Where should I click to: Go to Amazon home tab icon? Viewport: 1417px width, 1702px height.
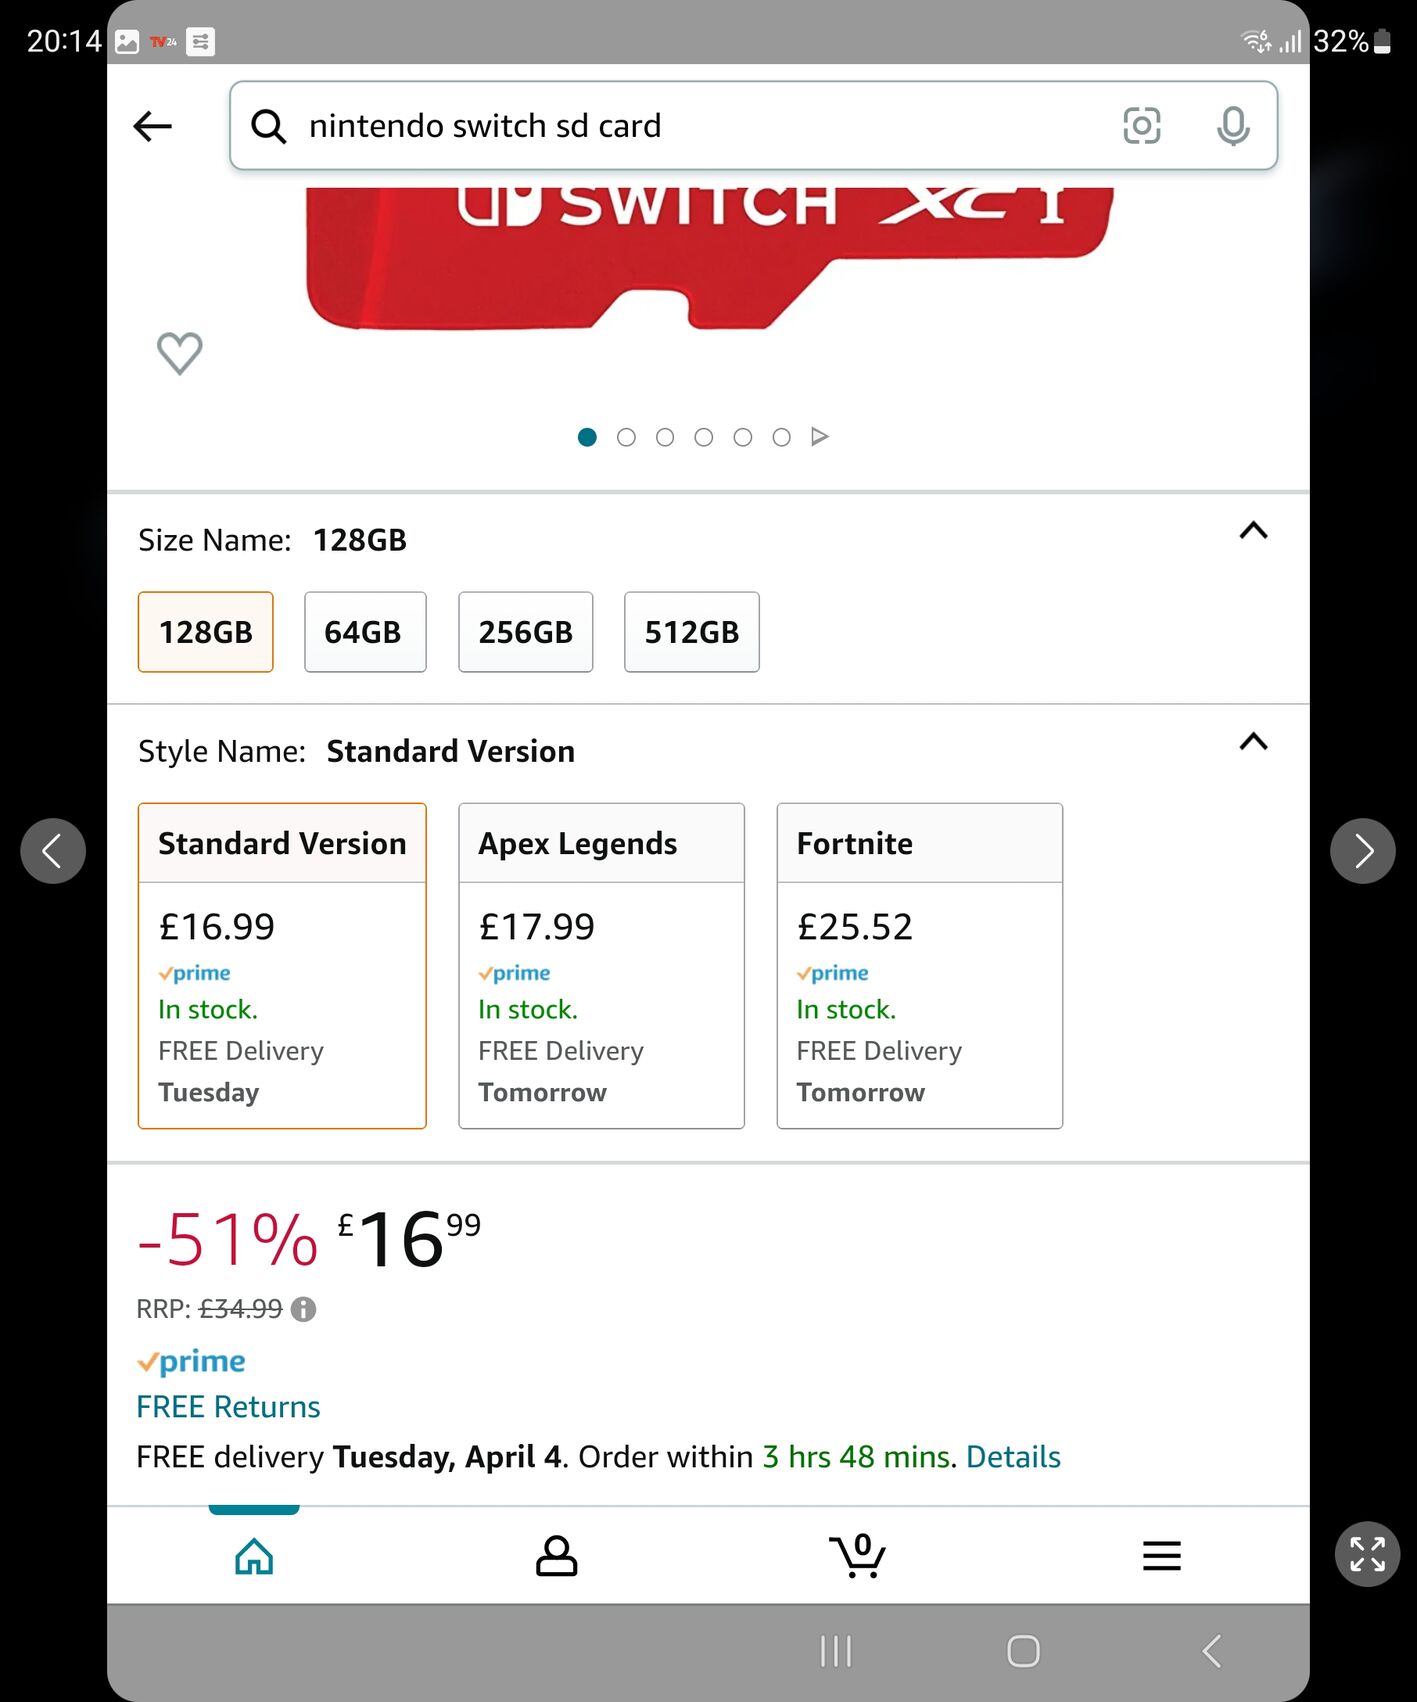coord(254,1556)
